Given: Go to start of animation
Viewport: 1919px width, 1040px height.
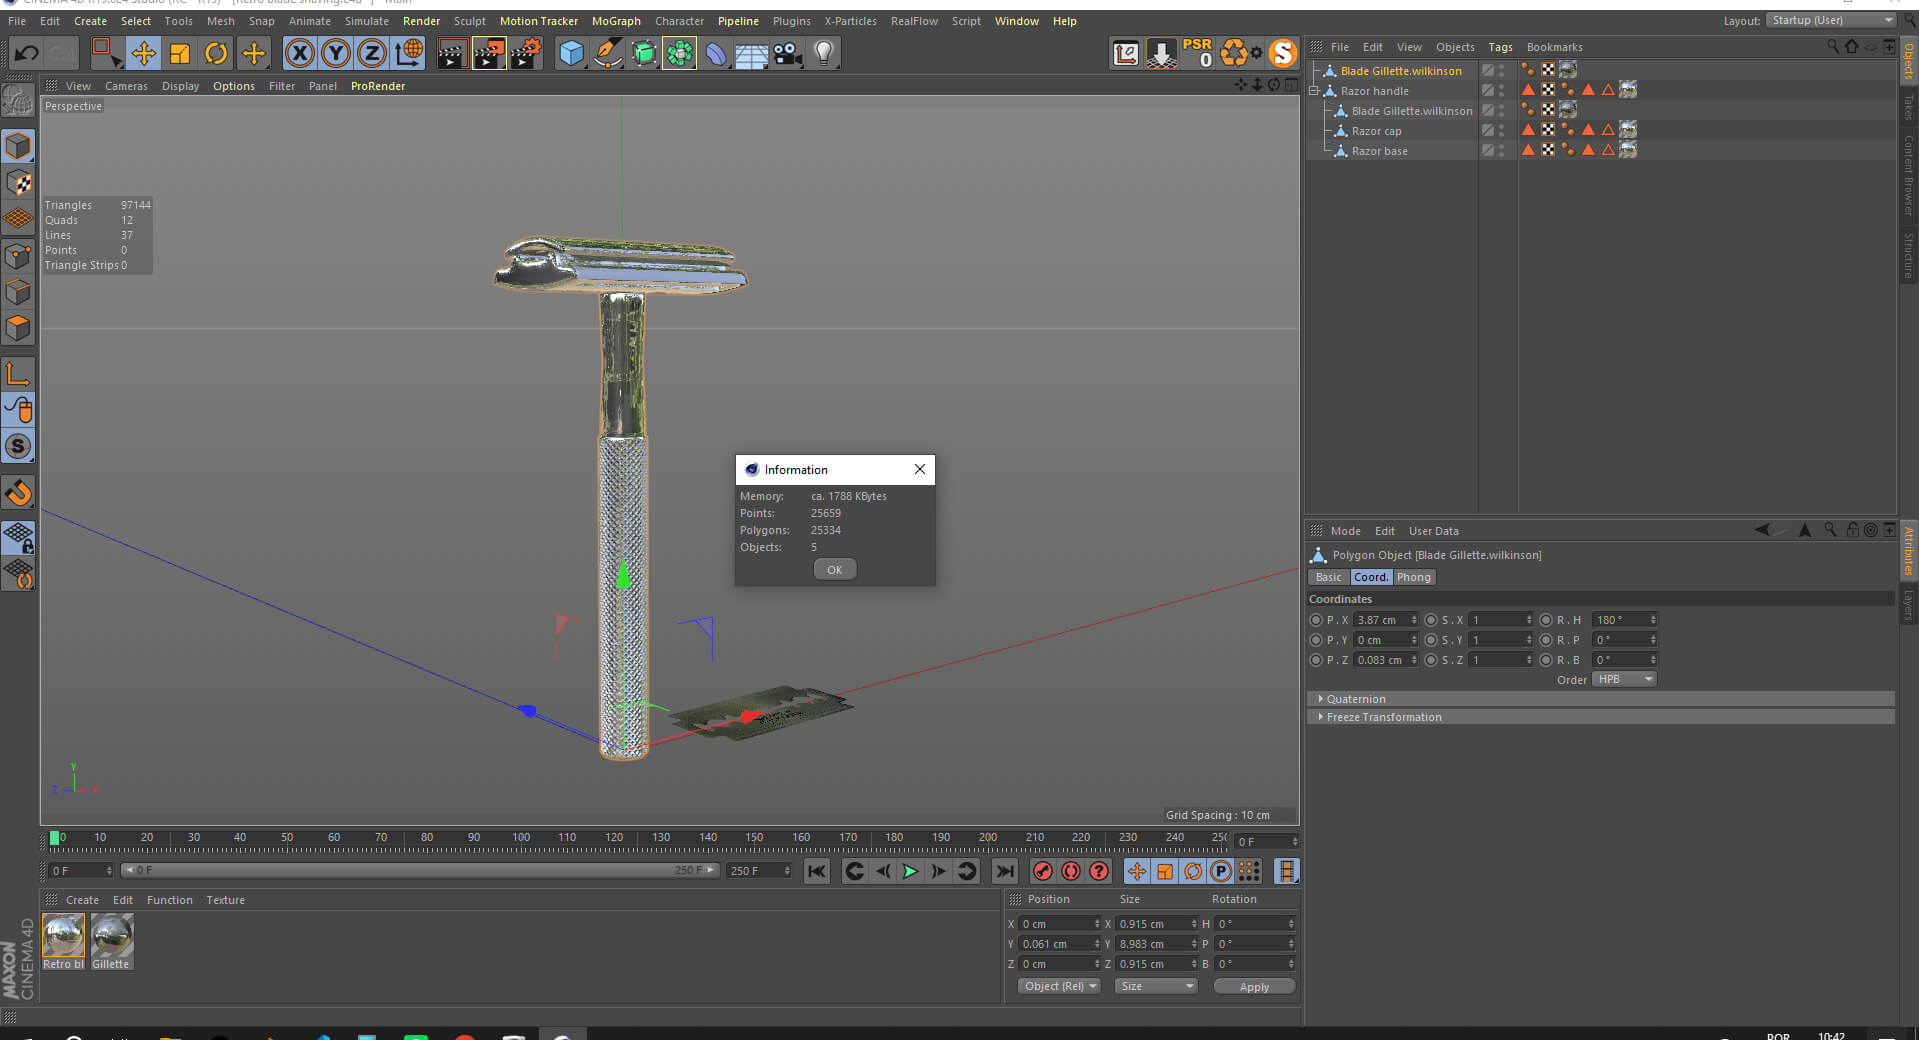Looking at the screenshot, I should [x=817, y=871].
